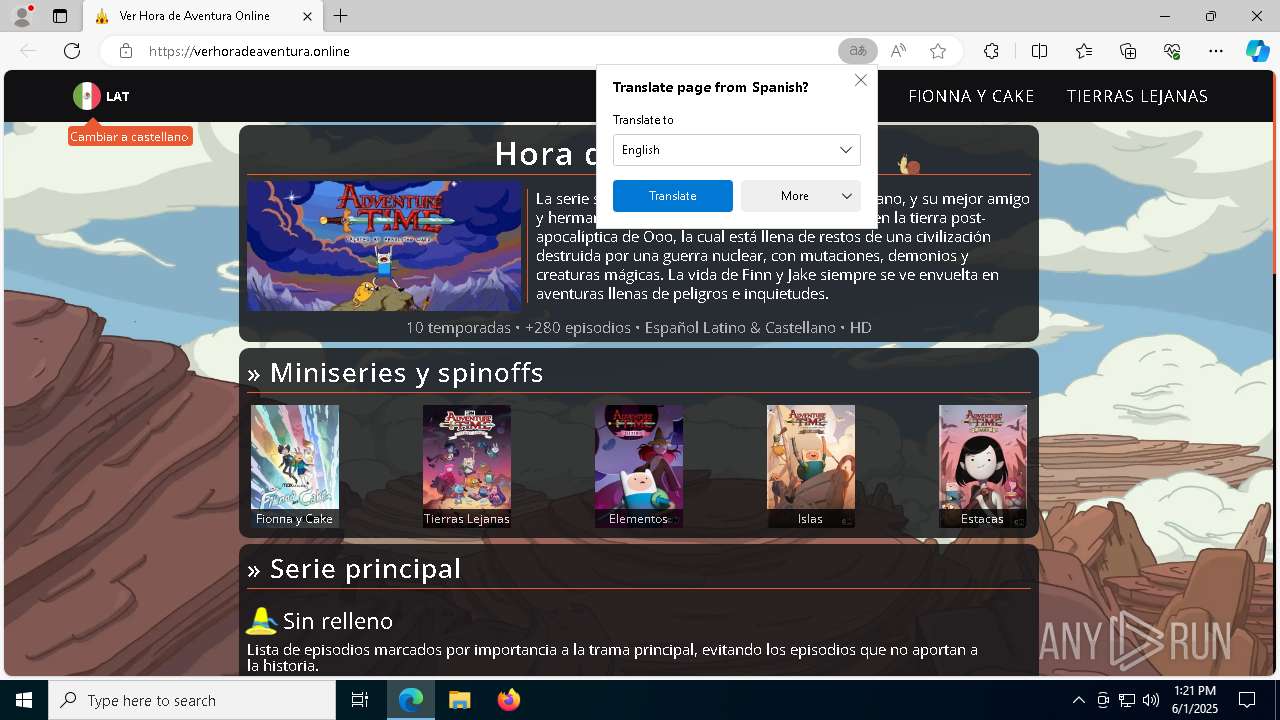Click the Edge taskbar icon

[411, 700]
